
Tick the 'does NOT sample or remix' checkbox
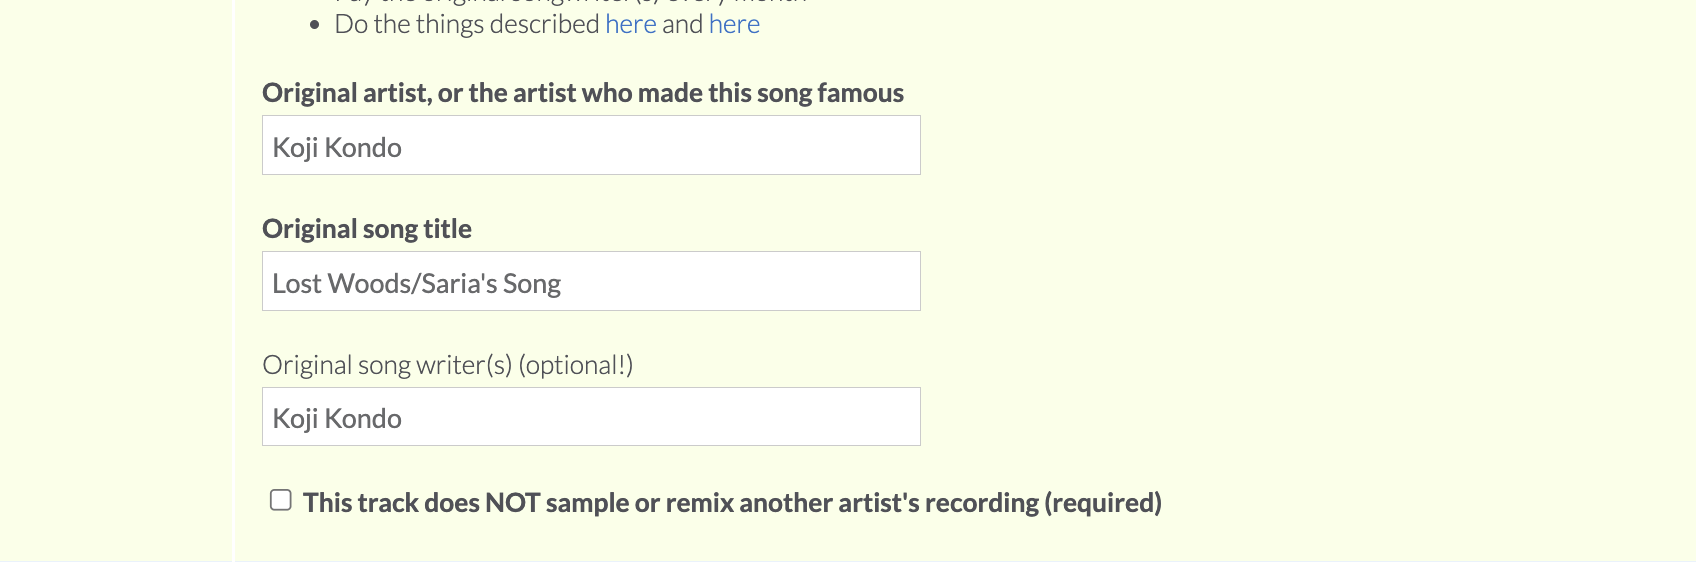click(281, 500)
